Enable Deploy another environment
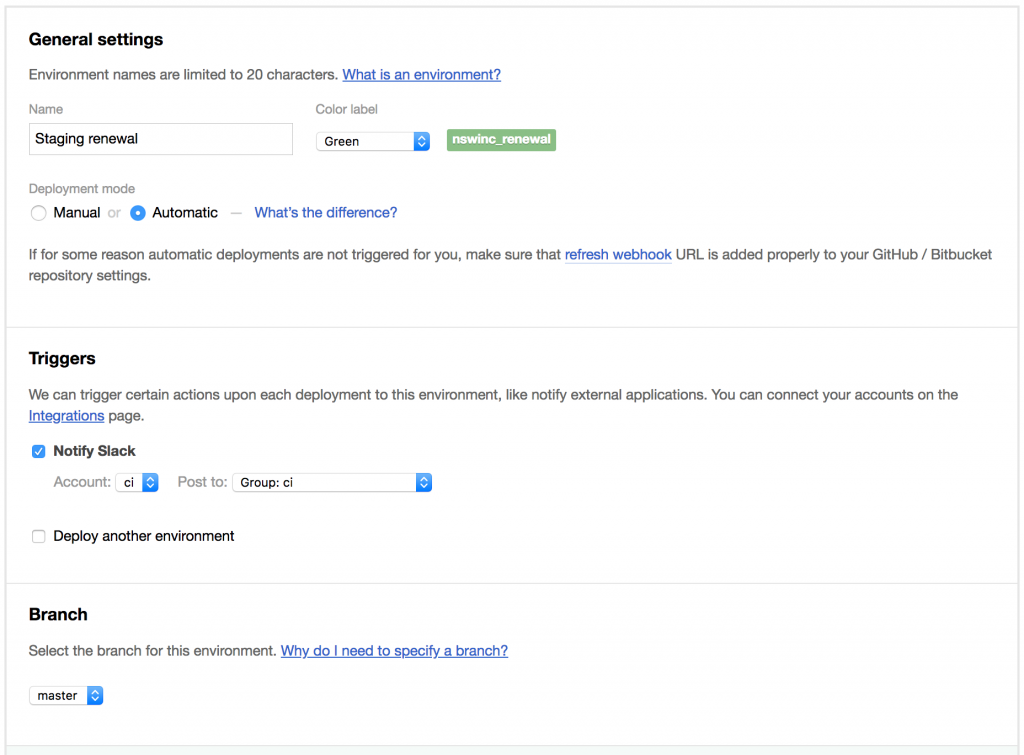Image resolution: width=1024 pixels, height=755 pixels. click(38, 536)
